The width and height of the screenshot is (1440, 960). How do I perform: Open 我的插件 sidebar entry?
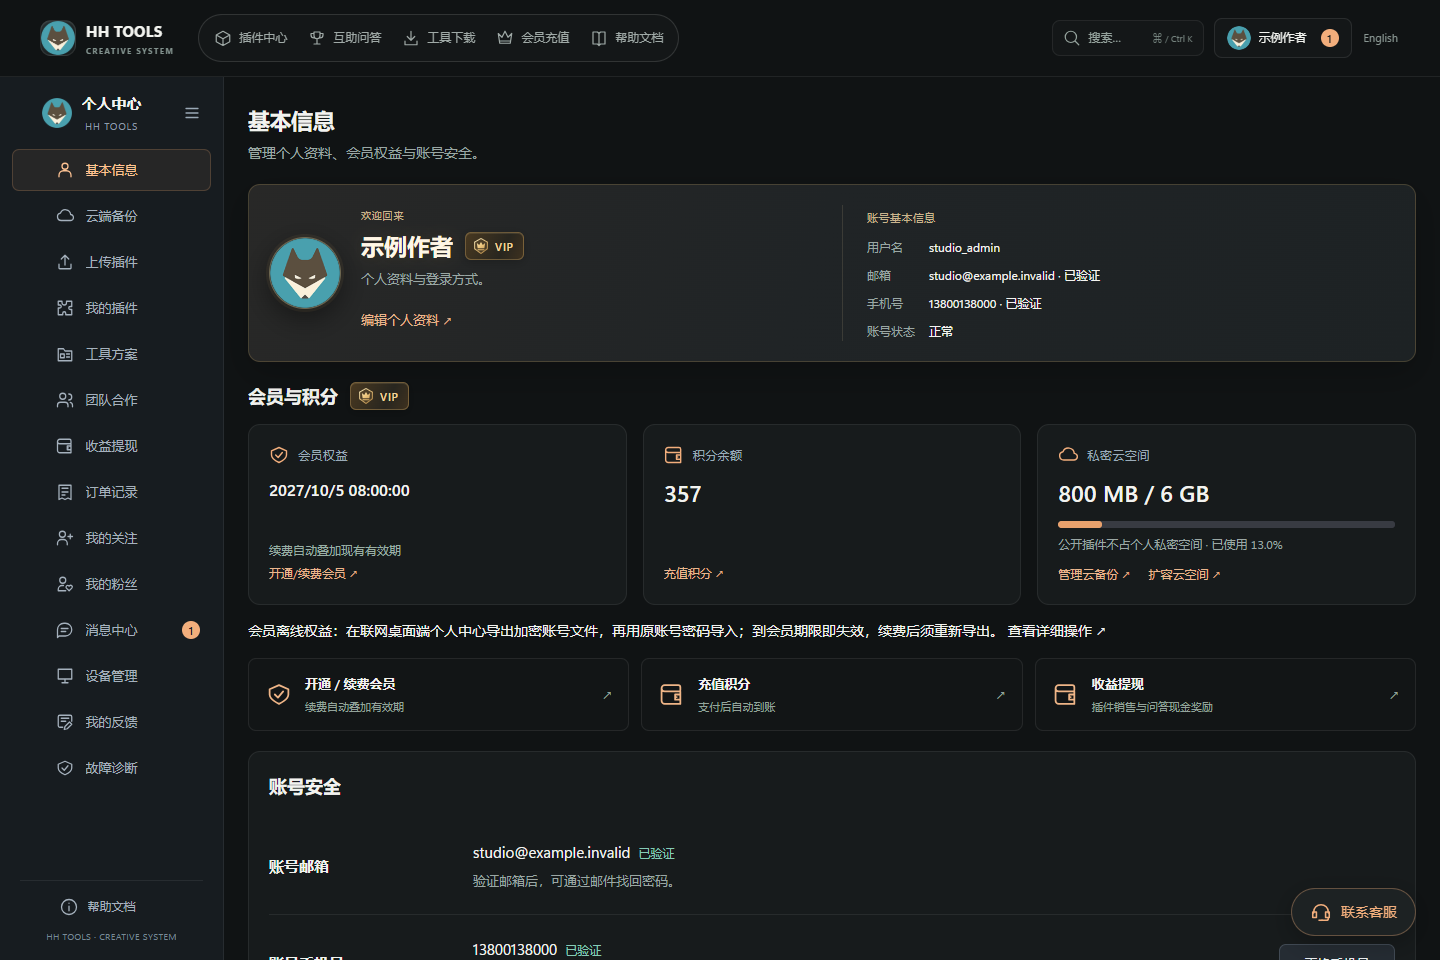point(111,308)
